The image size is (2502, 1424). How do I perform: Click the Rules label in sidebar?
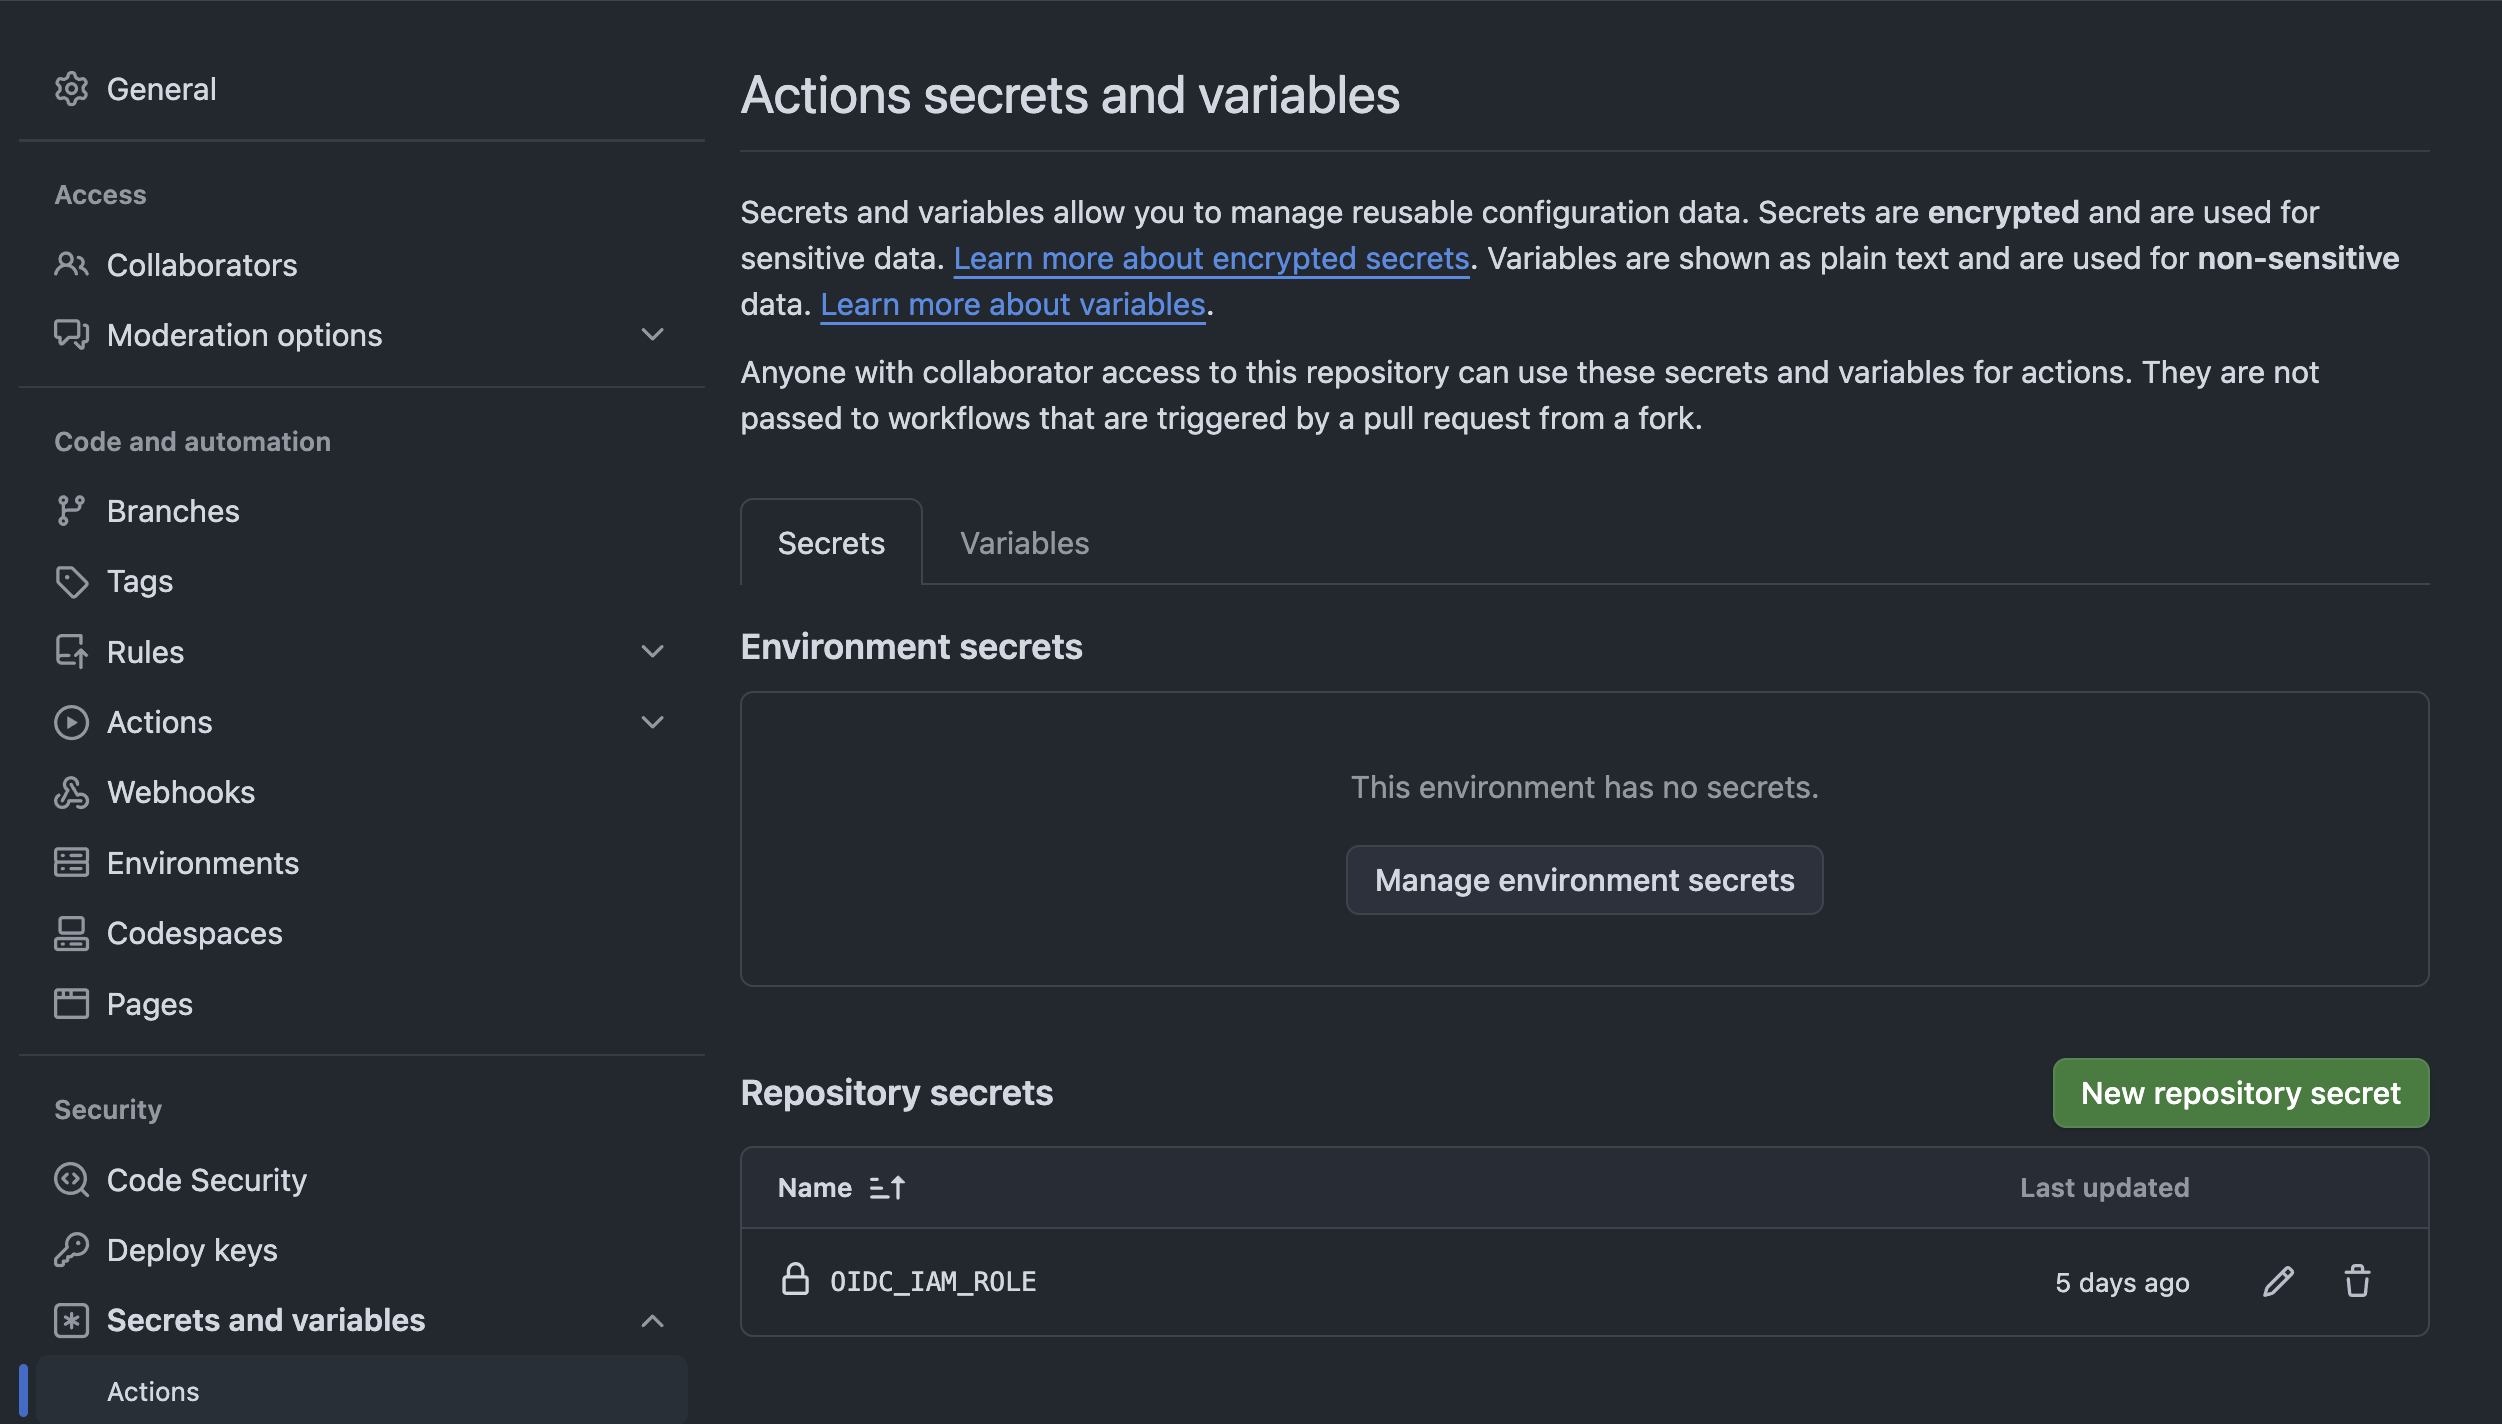145,652
